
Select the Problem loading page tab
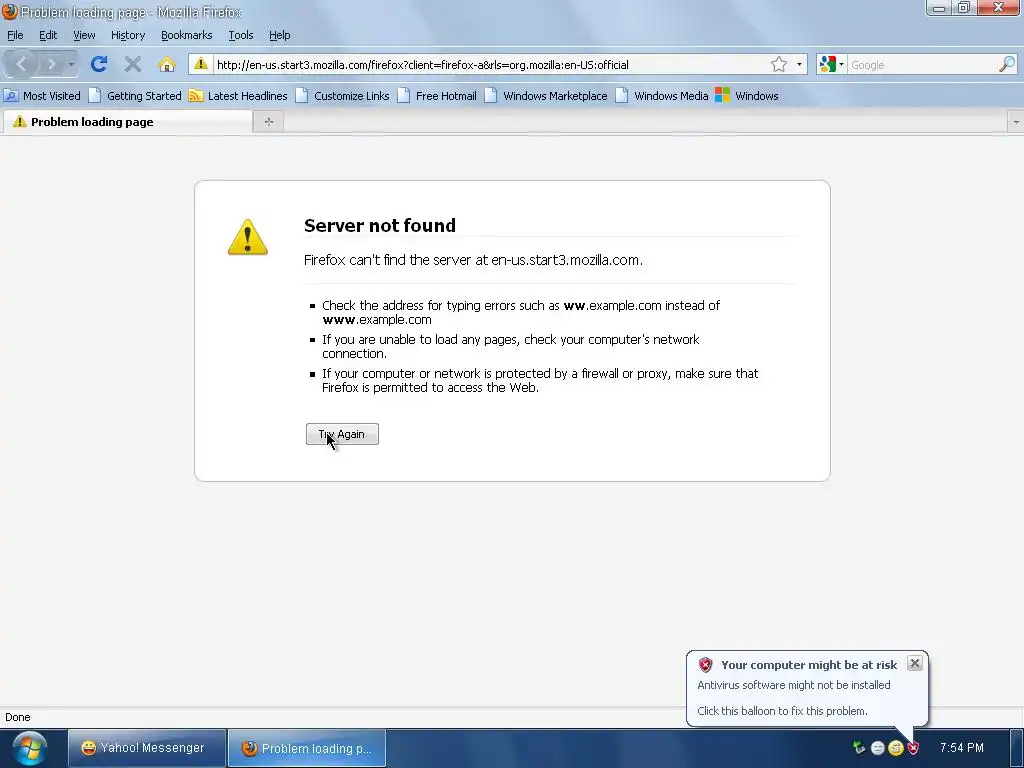(127, 121)
